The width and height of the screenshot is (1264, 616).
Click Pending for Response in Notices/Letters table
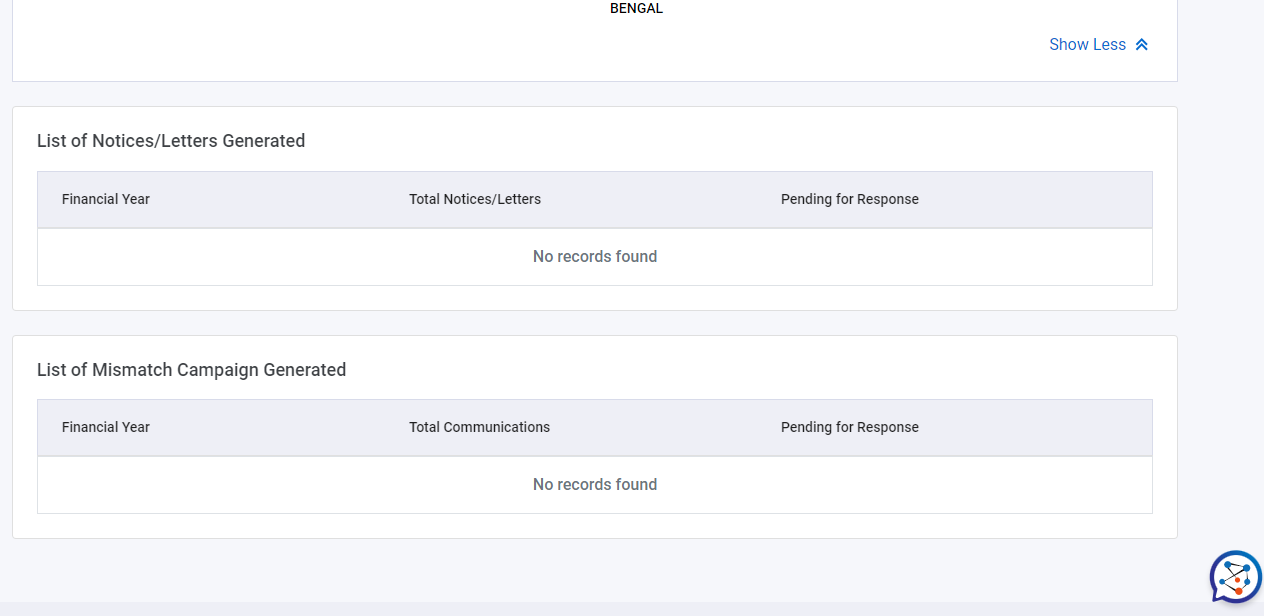click(850, 199)
